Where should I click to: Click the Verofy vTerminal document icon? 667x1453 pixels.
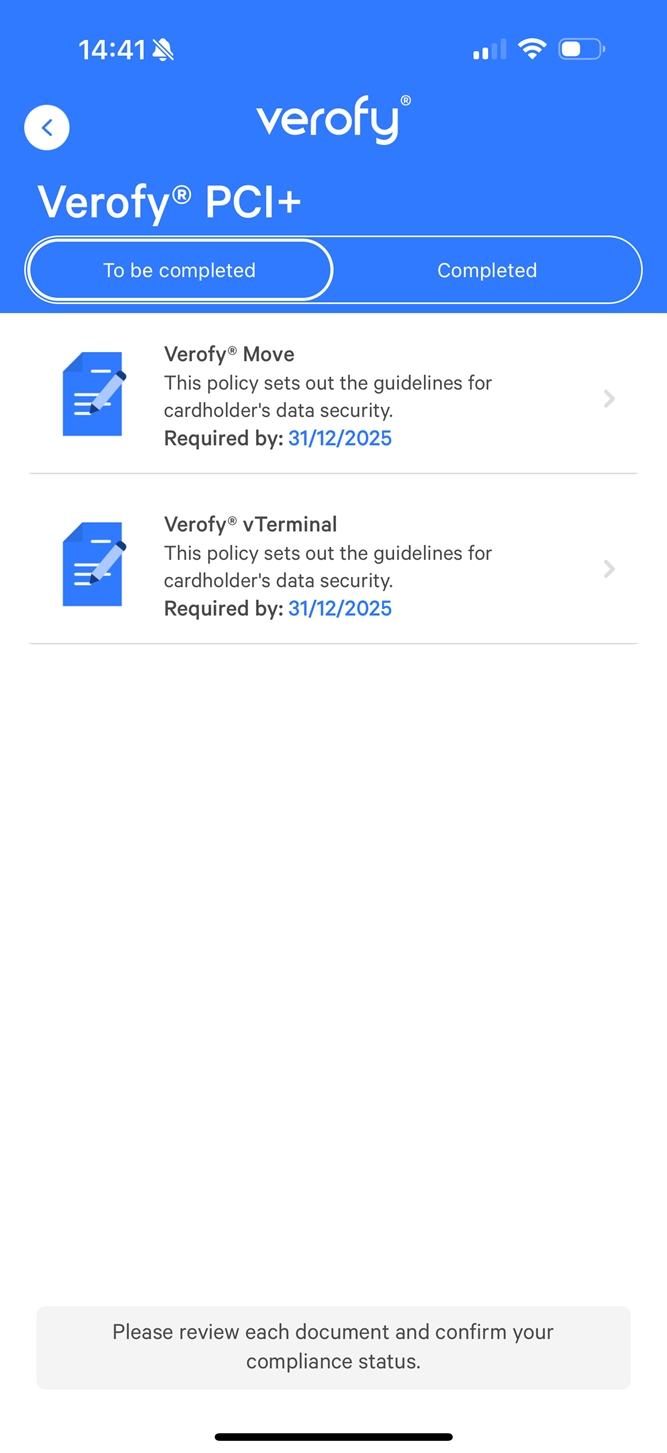(94, 564)
